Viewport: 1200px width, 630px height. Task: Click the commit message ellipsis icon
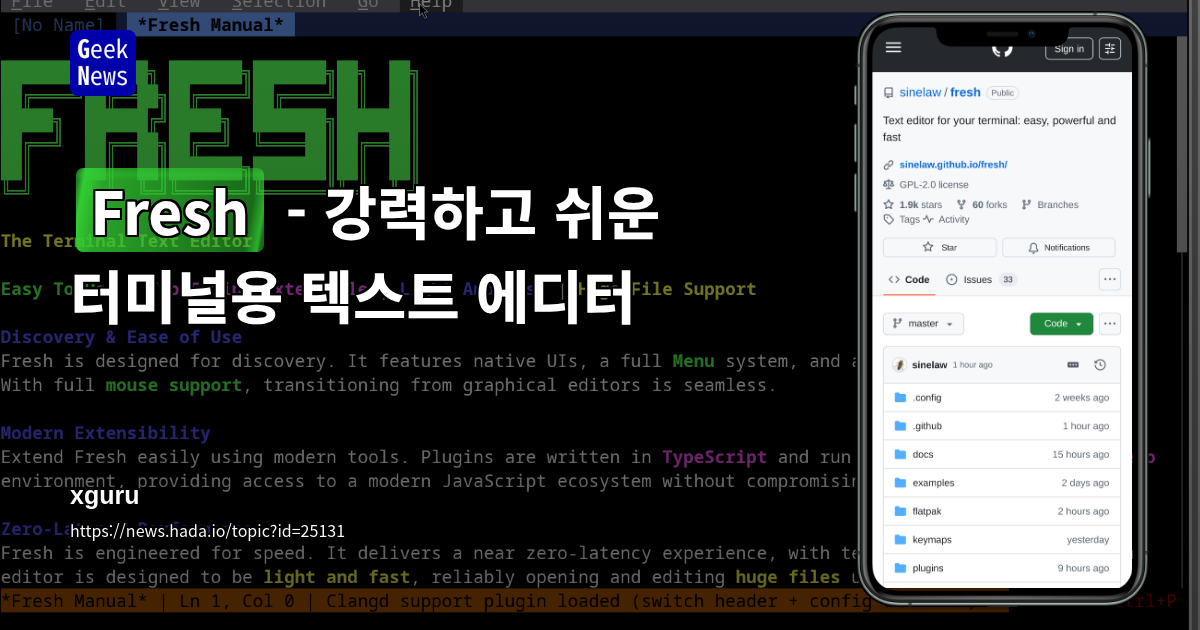tap(1073, 365)
